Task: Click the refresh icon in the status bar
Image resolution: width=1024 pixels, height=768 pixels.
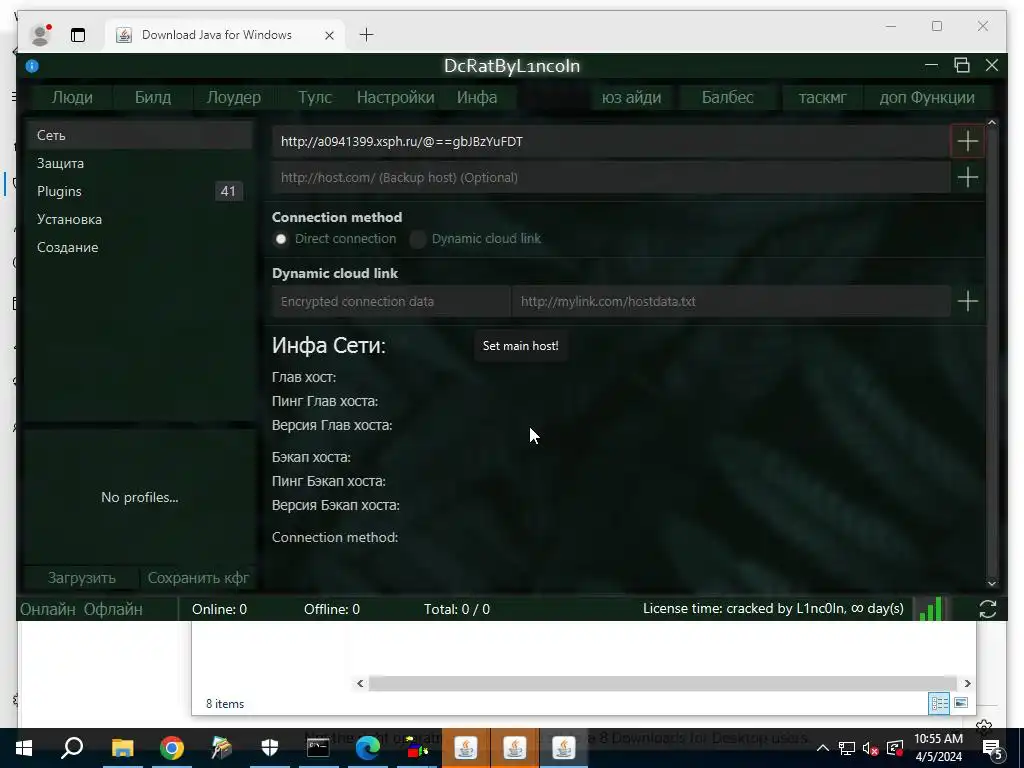Action: (987, 609)
